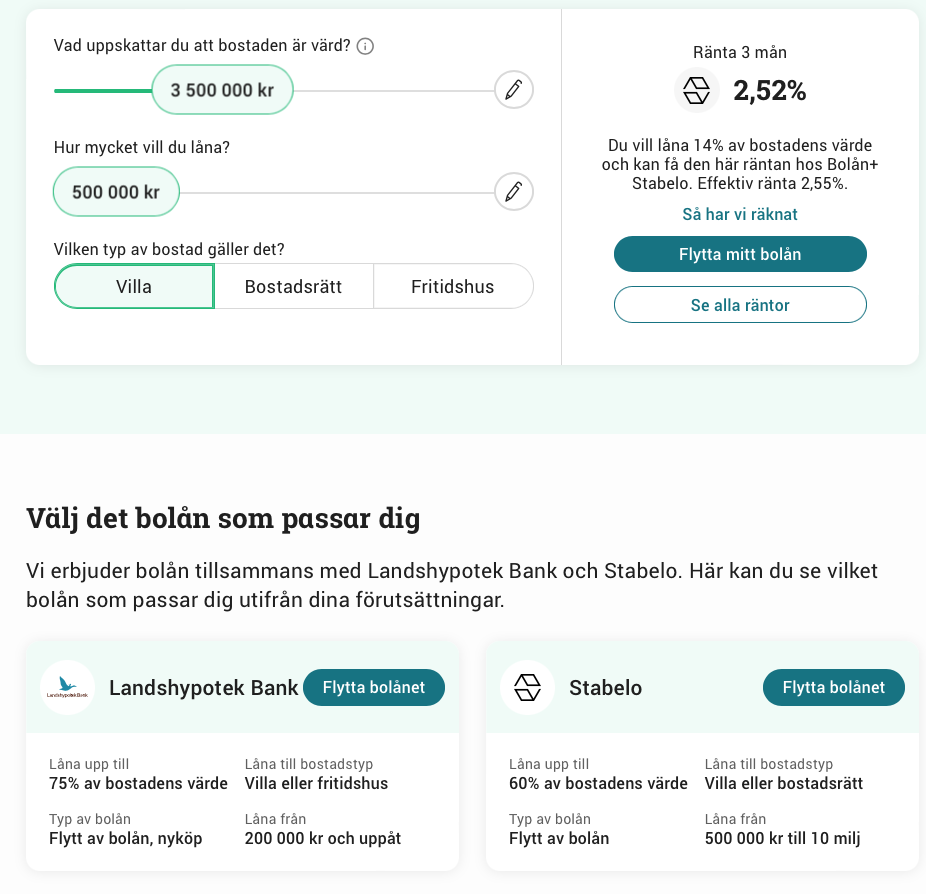Screen dimensions: 926x894
Task: Click the Stabelo logo next to 2,52% rate
Action: (698, 91)
